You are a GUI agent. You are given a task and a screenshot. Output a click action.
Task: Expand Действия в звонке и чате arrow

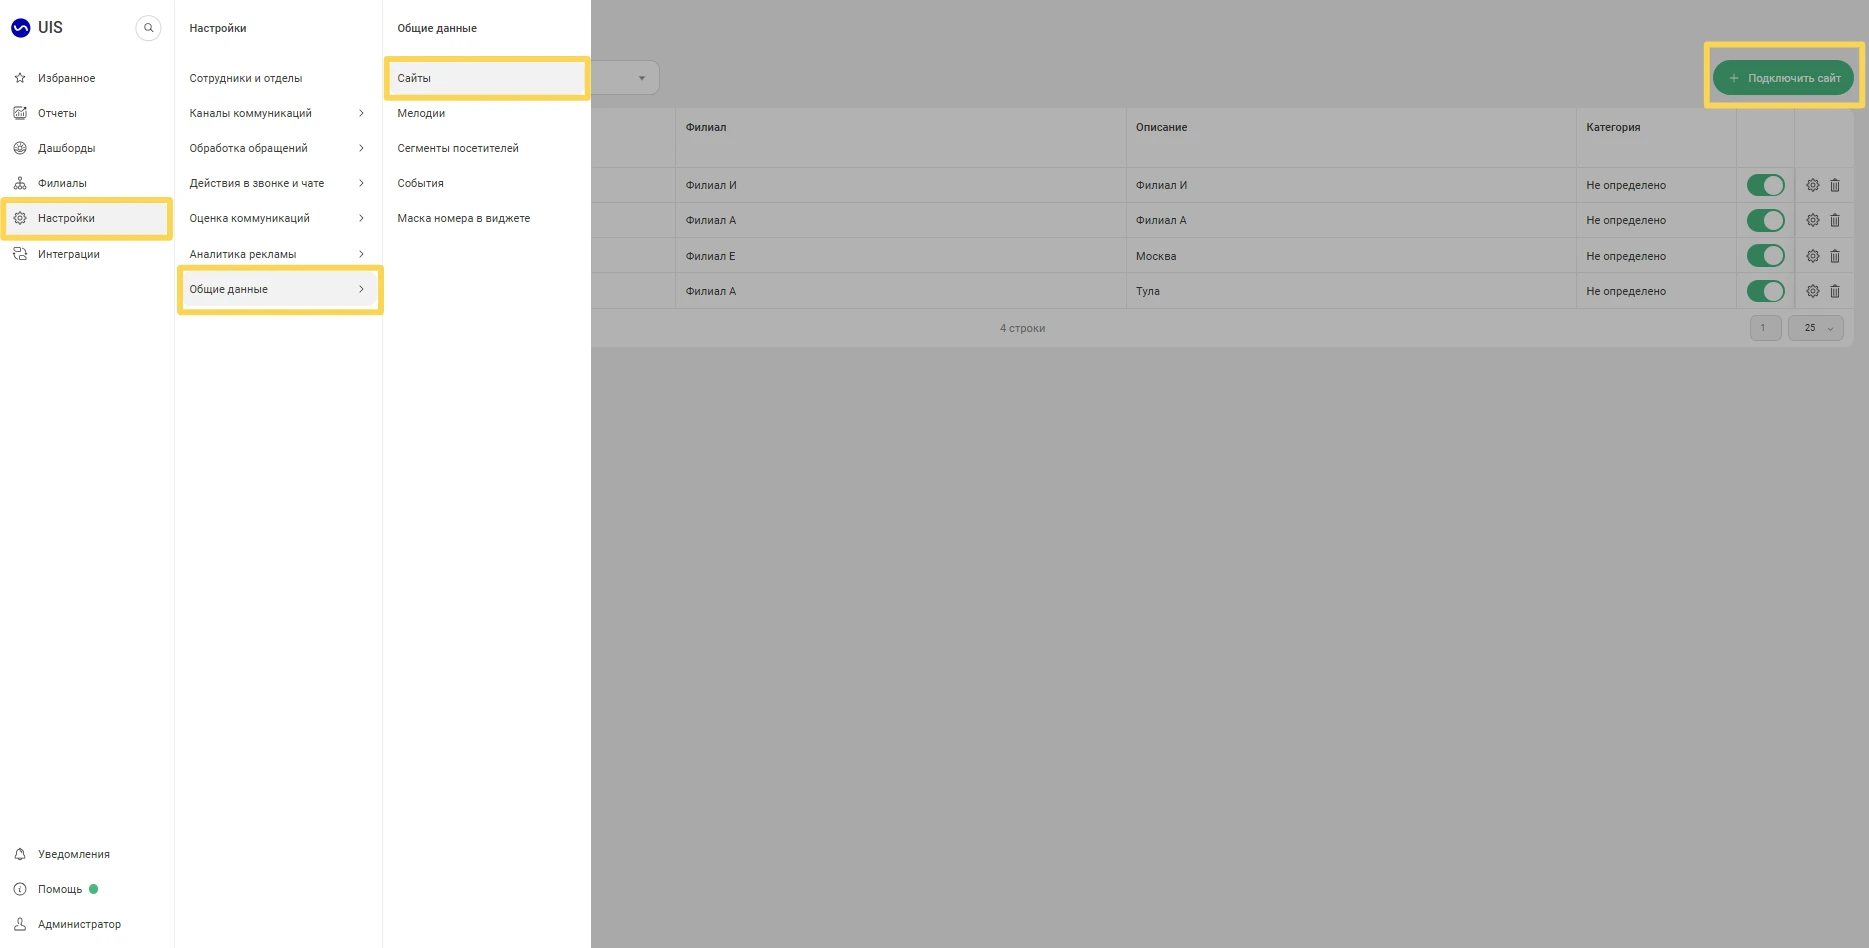coord(361,183)
